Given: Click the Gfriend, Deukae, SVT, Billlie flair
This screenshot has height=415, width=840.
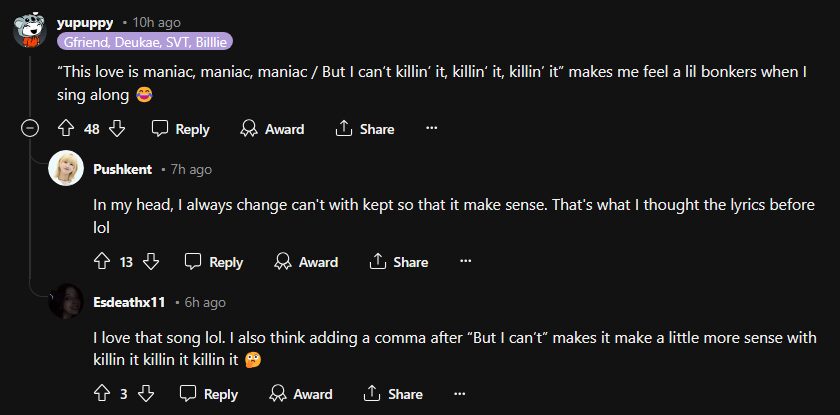Looking at the screenshot, I should coord(145,41).
